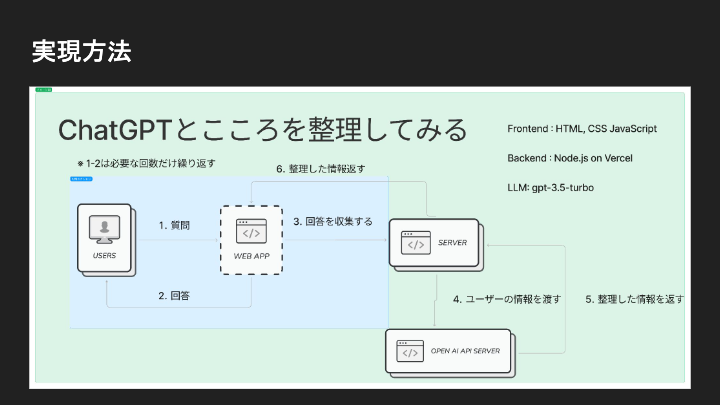The width and height of the screenshot is (720, 405).
Task: Click the label 3. 回答を収集する
Action: (x=333, y=222)
